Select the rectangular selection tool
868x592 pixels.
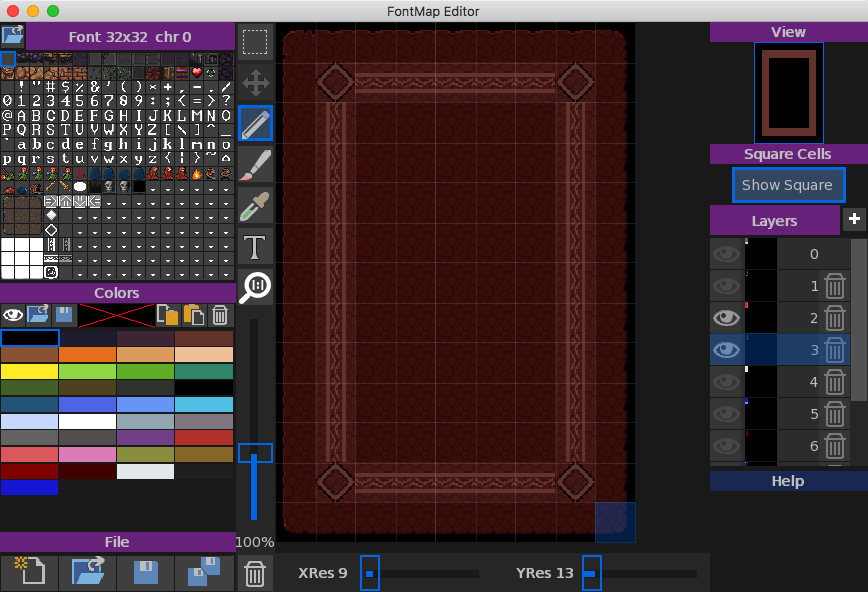tap(255, 42)
